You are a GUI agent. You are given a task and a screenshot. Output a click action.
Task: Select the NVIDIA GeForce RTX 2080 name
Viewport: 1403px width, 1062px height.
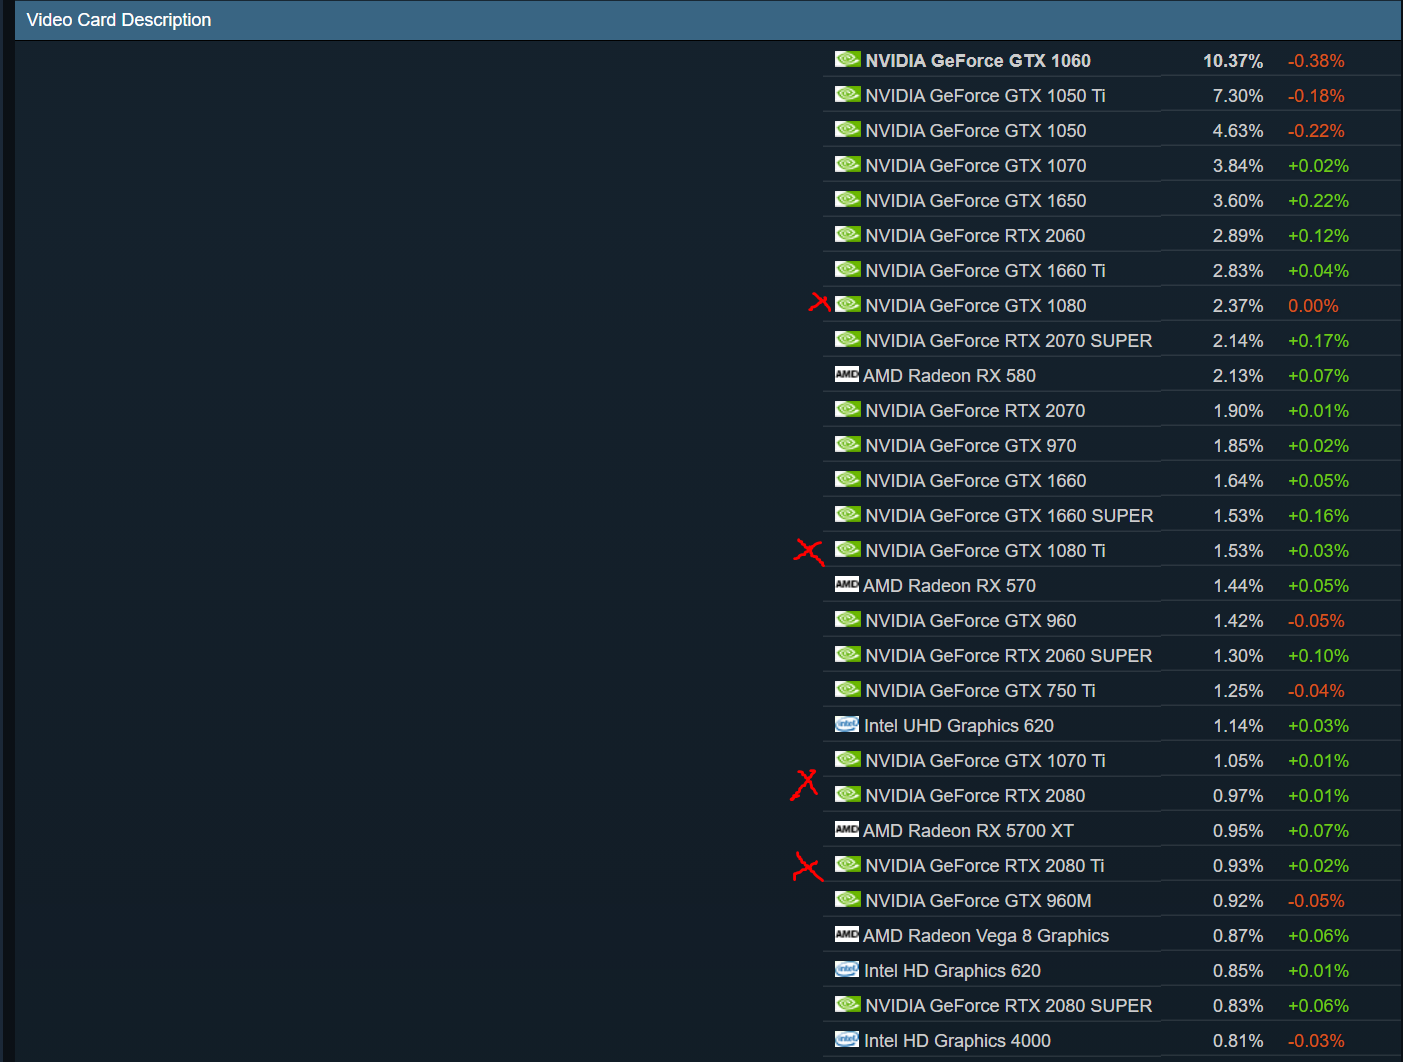click(x=975, y=796)
